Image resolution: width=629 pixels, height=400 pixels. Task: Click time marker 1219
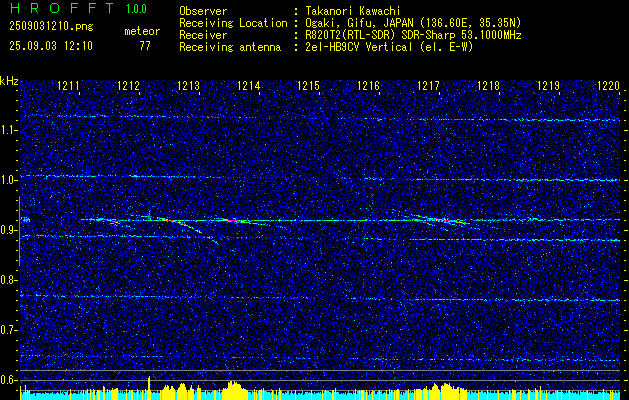click(548, 85)
